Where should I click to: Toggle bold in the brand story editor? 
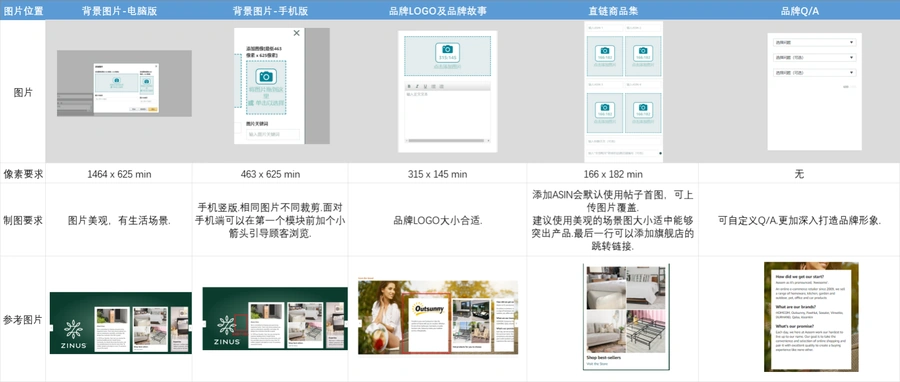(x=409, y=86)
